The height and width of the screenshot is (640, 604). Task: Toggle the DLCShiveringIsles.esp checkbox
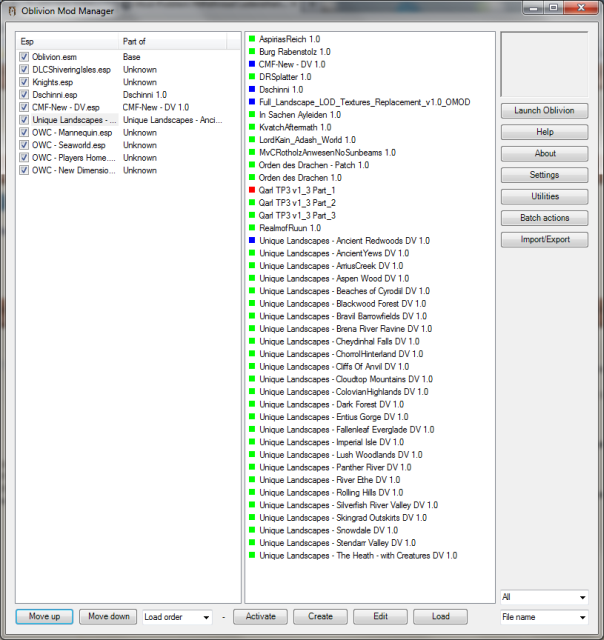pos(24,70)
